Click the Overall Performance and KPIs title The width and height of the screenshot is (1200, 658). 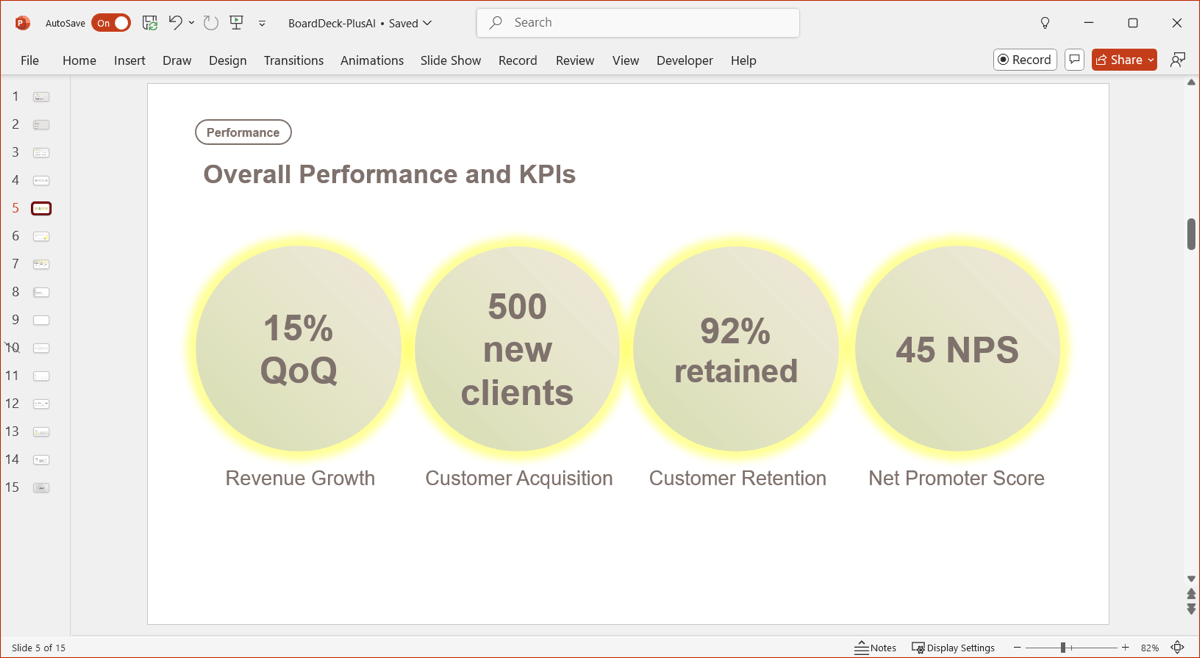click(389, 174)
